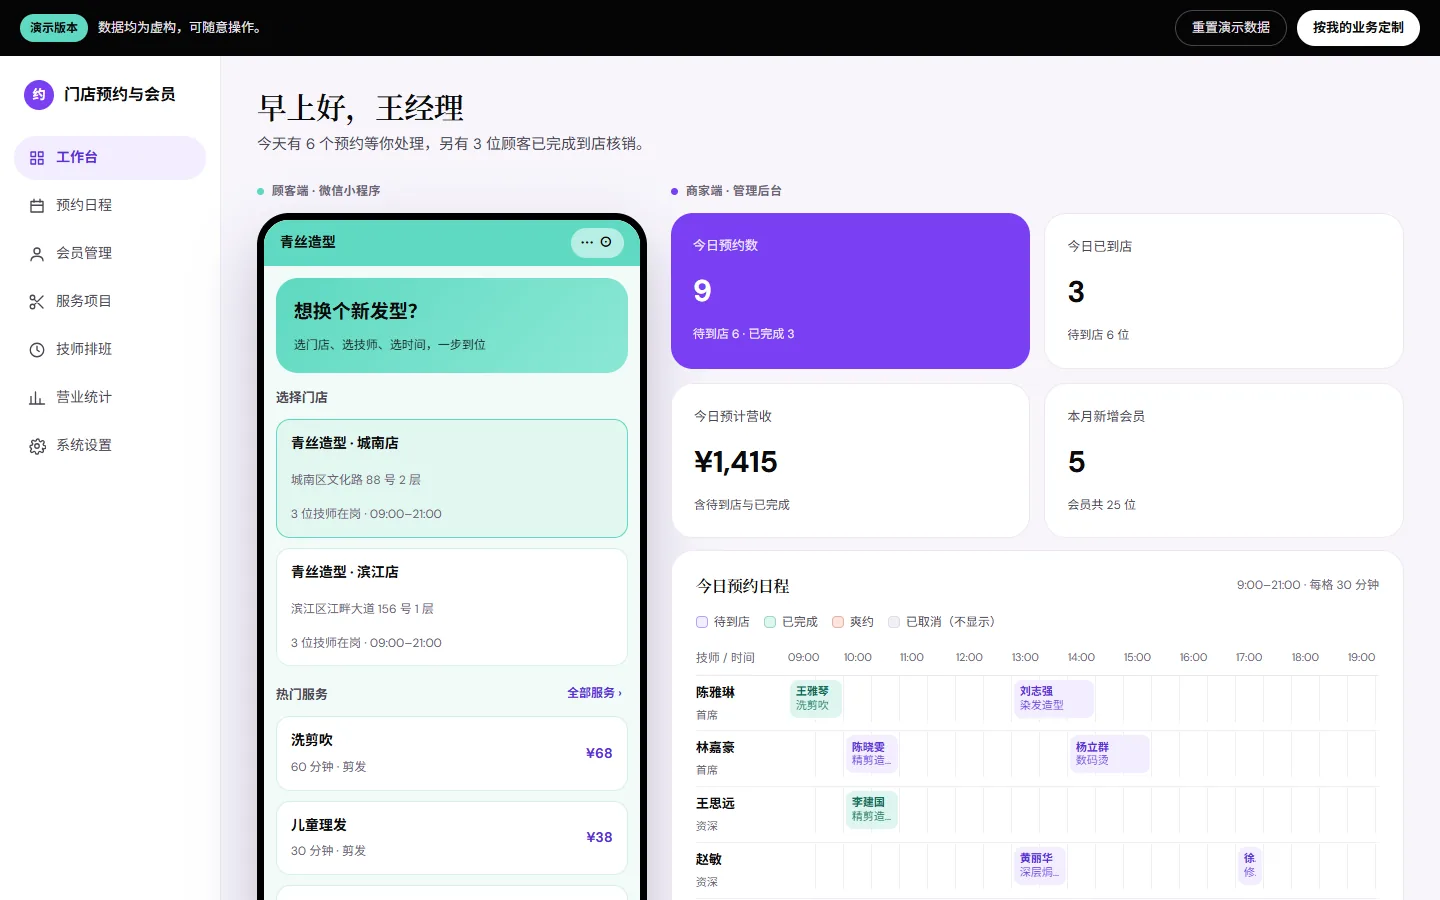Open 王雅琴 洗剪吹 appointment block
Image resolution: width=1440 pixels, height=900 pixels.
pos(816,698)
